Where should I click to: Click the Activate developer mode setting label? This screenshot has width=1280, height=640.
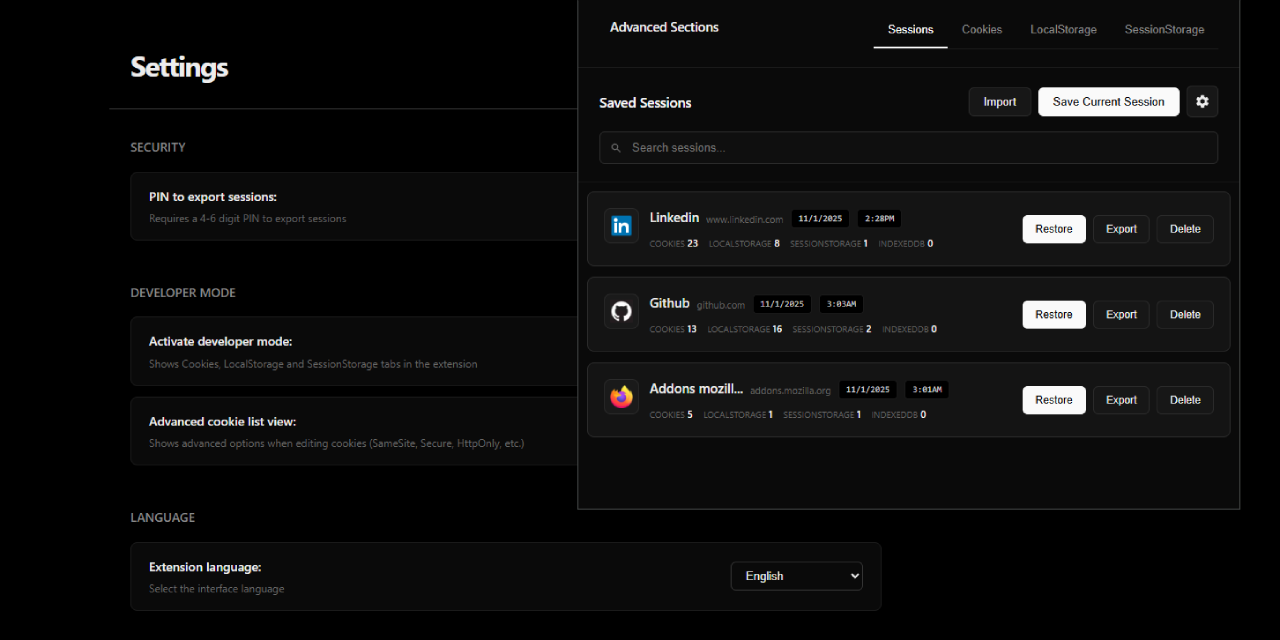click(220, 342)
